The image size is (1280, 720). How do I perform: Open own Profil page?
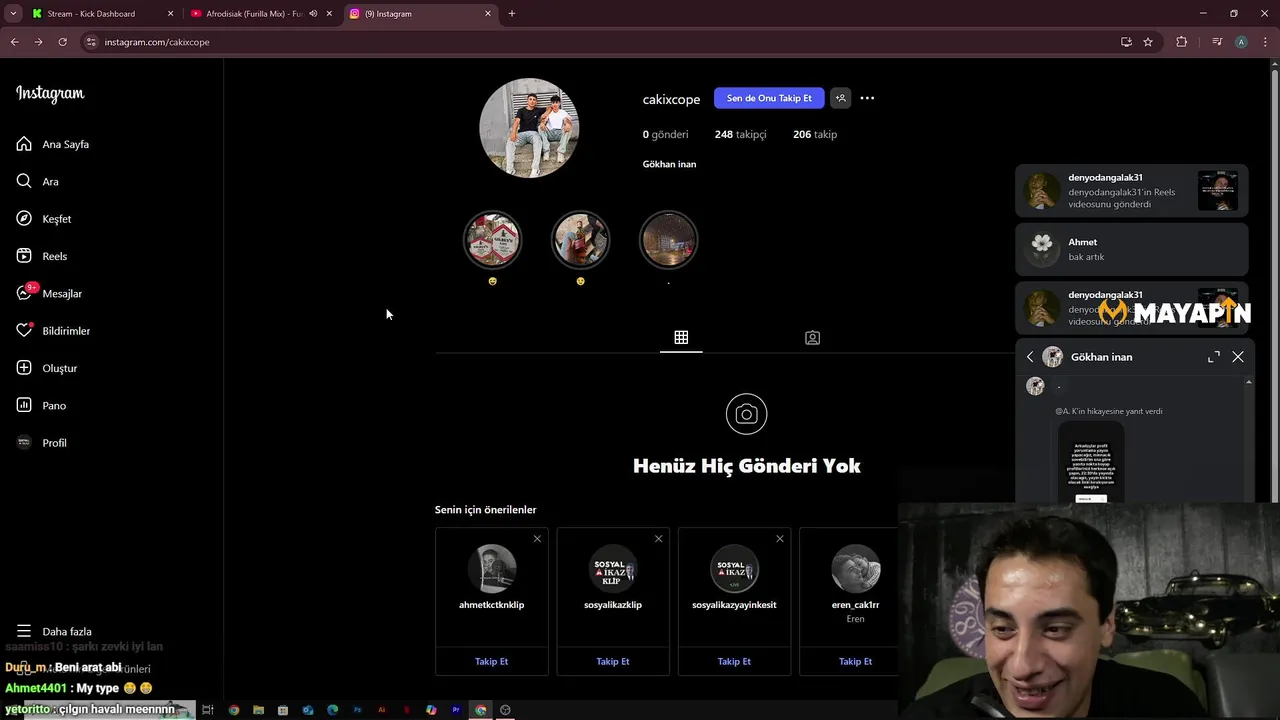[x=41, y=443]
